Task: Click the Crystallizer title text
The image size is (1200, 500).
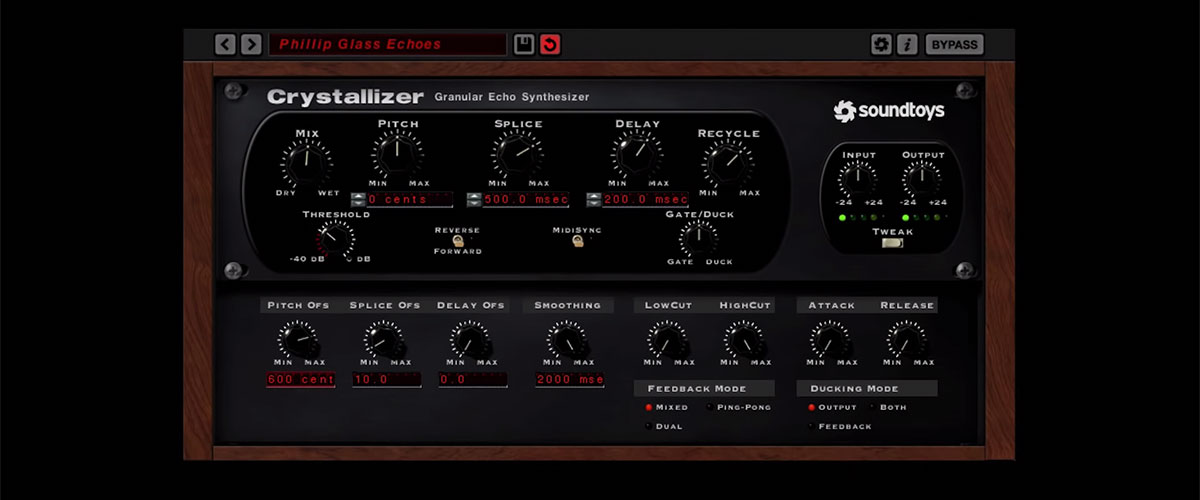Action: tap(345, 97)
